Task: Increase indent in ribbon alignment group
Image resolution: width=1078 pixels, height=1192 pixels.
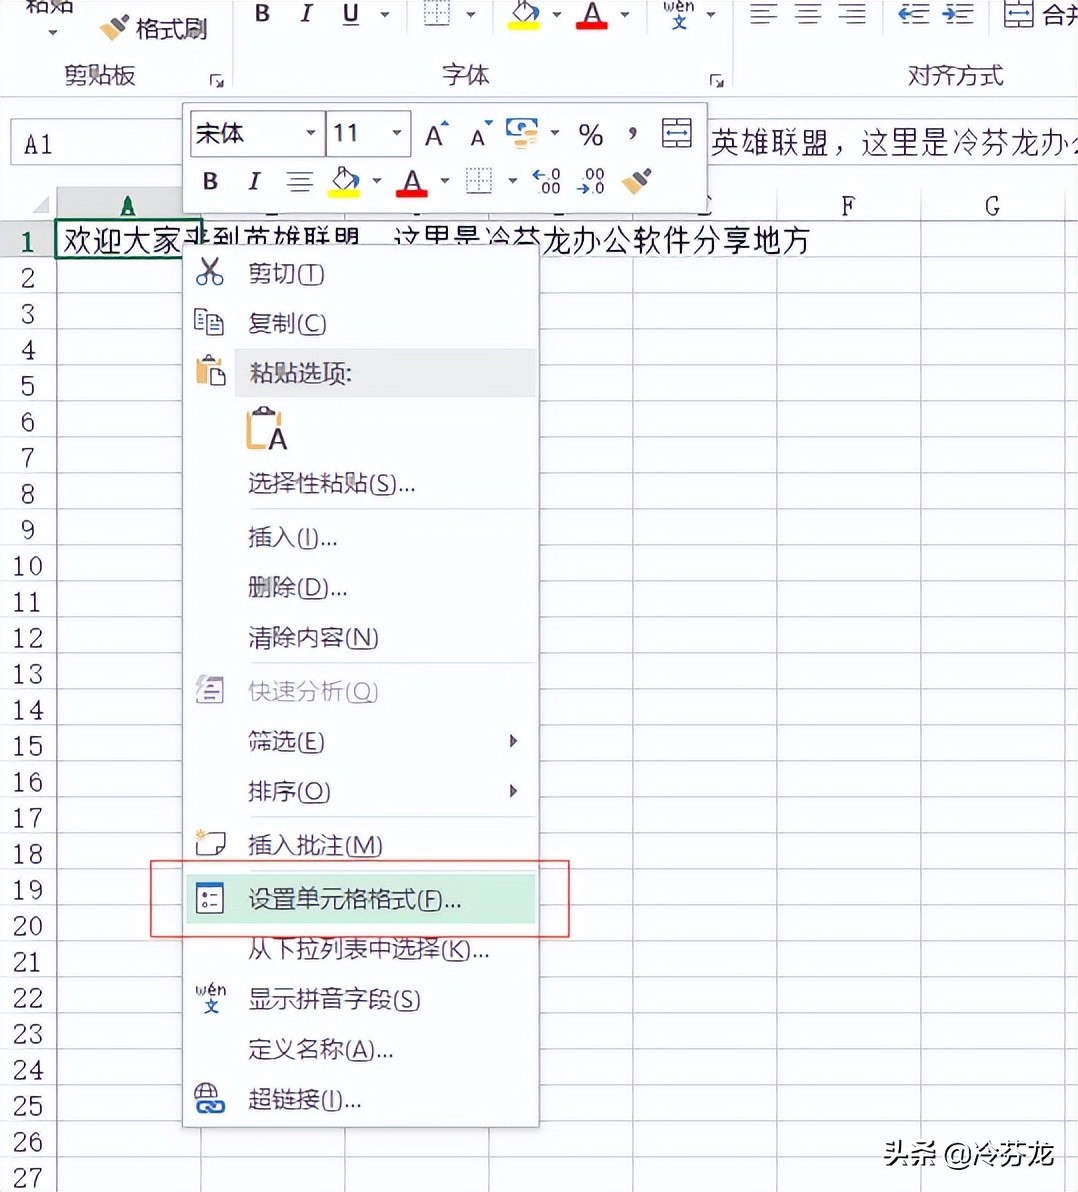Action: [957, 14]
